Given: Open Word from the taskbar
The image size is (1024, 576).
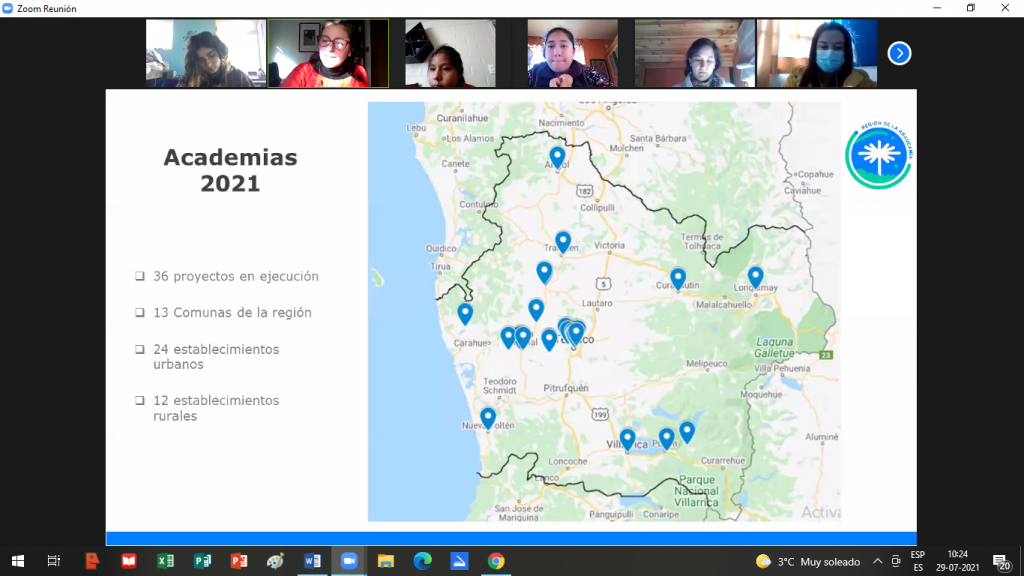Looking at the screenshot, I should 312,561.
